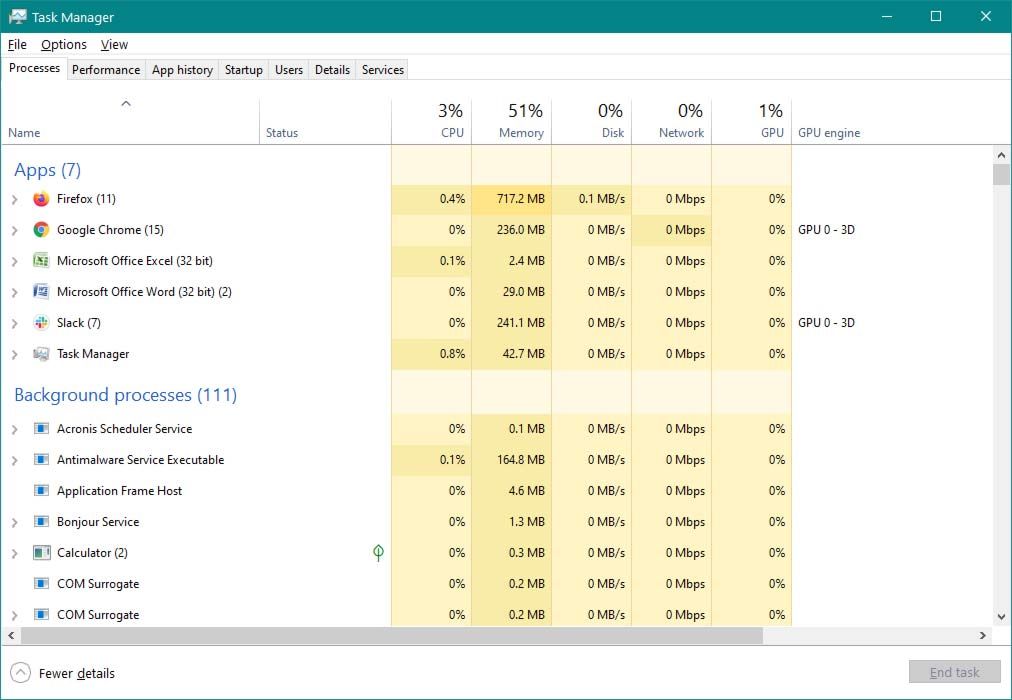The width and height of the screenshot is (1012, 700).
Task: Expand the Microsoft Office Excel entry
Action: [14, 261]
